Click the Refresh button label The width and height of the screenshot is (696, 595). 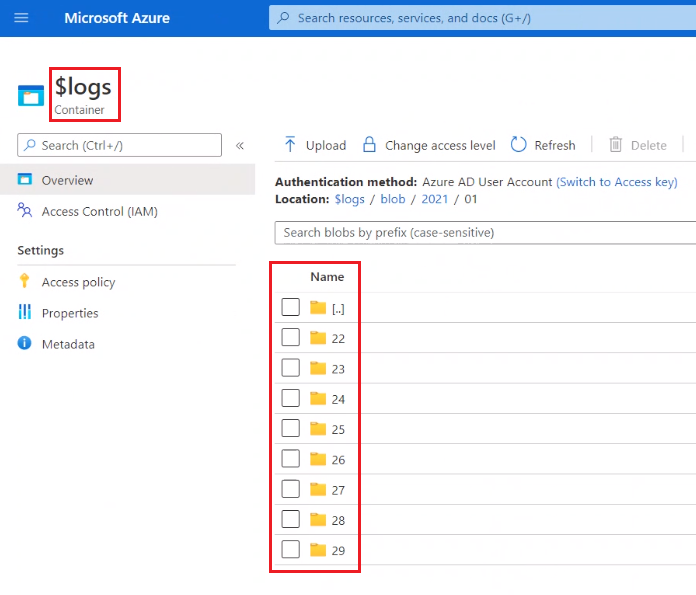coord(554,145)
